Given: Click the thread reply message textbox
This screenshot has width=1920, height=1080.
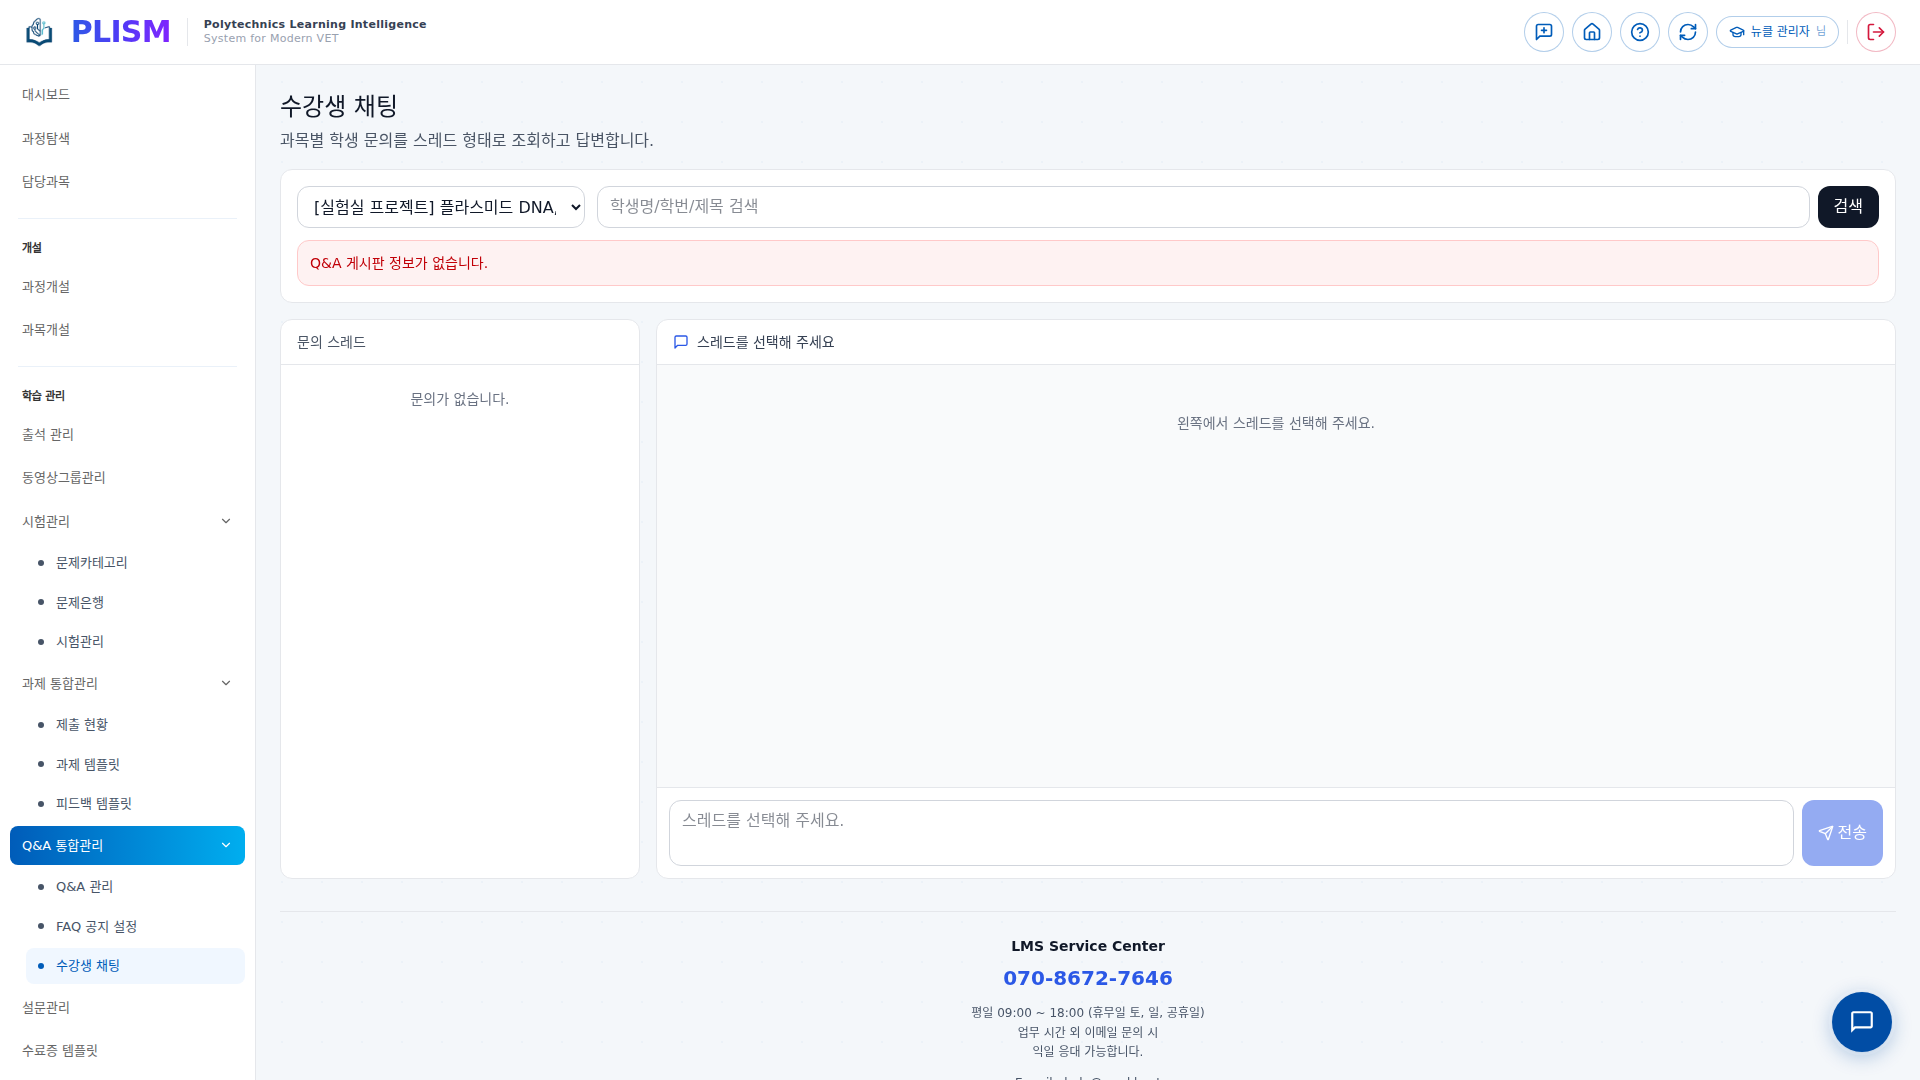Looking at the screenshot, I should click(1230, 832).
